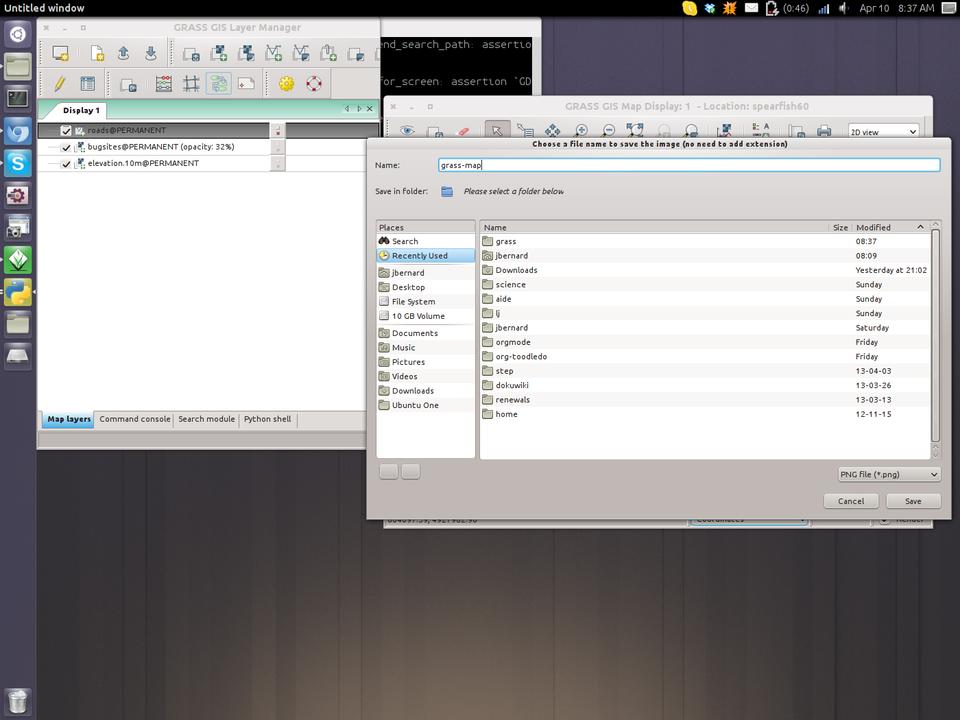960x720 pixels.
Task: Click the yellow gear settings icon
Action: [x=287, y=84]
